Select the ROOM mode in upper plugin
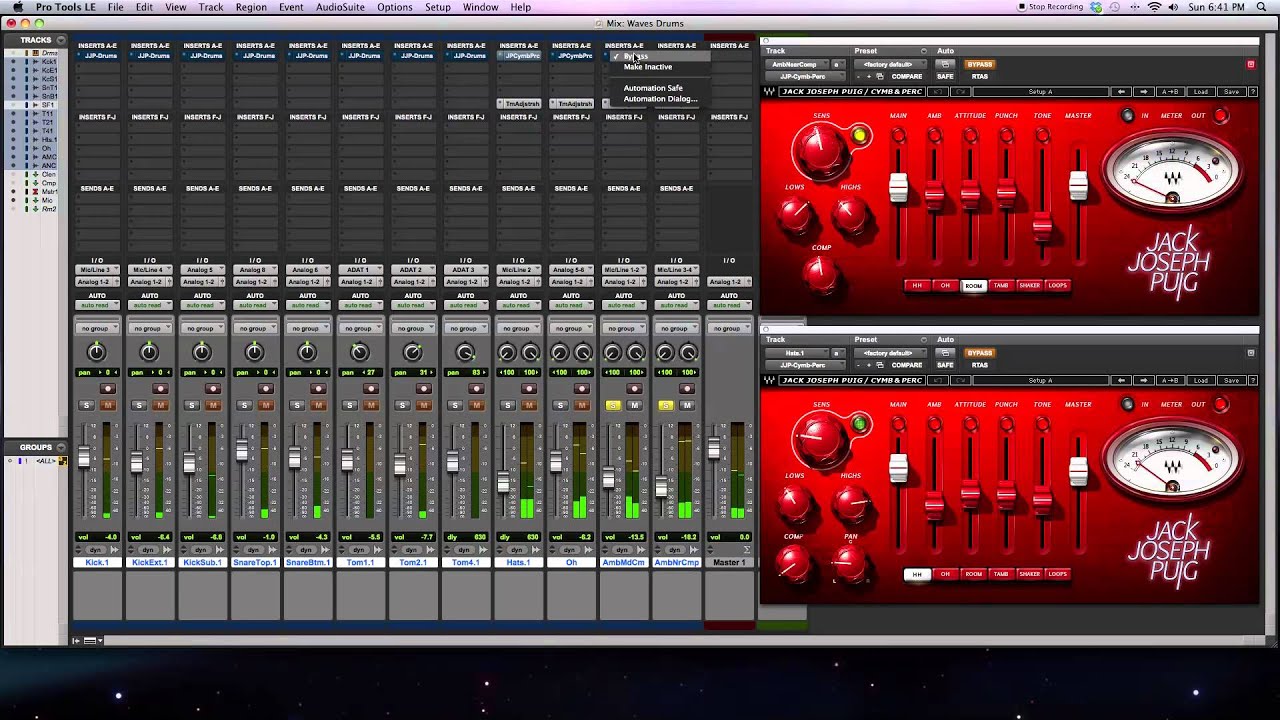1280x720 pixels. 973,286
